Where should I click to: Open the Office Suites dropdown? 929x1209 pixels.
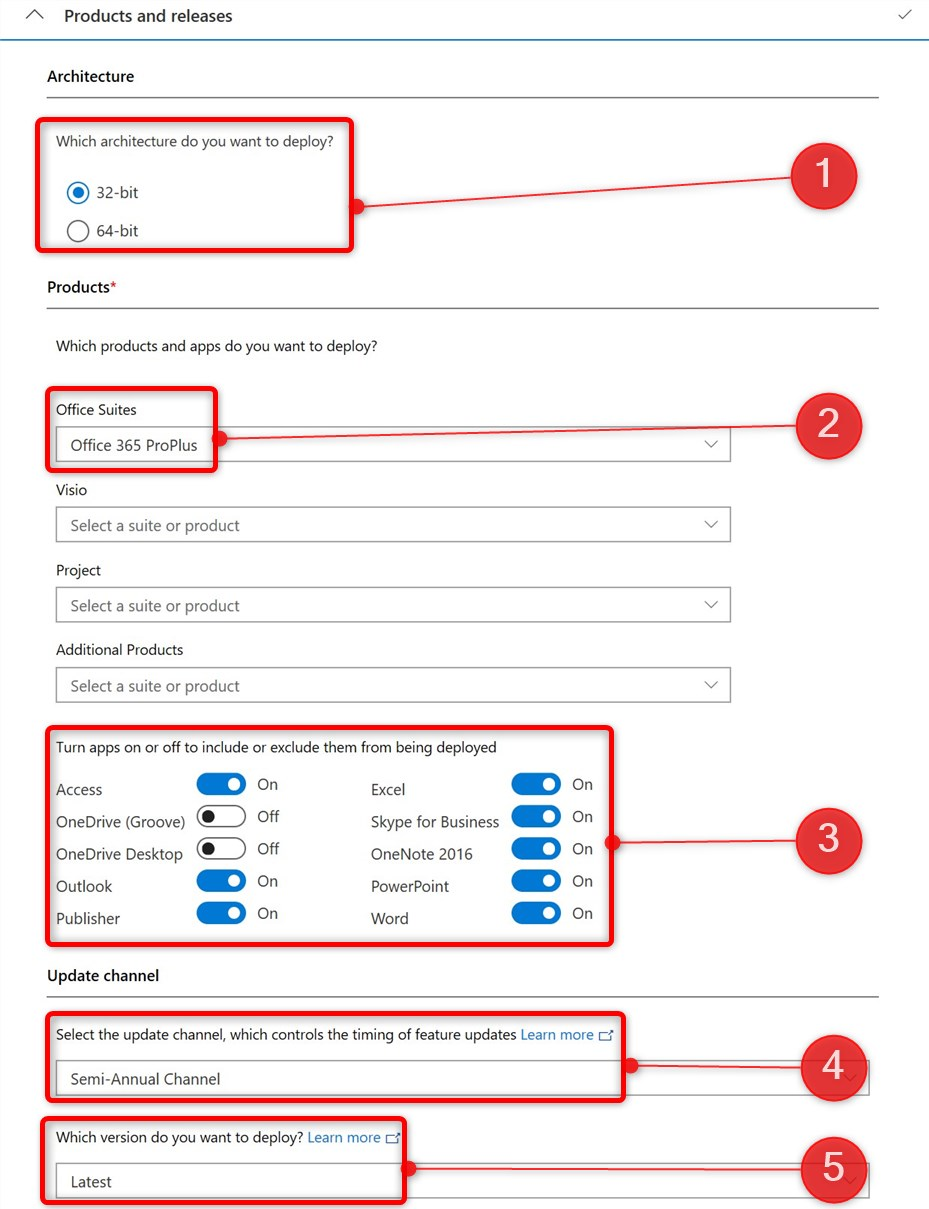tap(393, 445)
